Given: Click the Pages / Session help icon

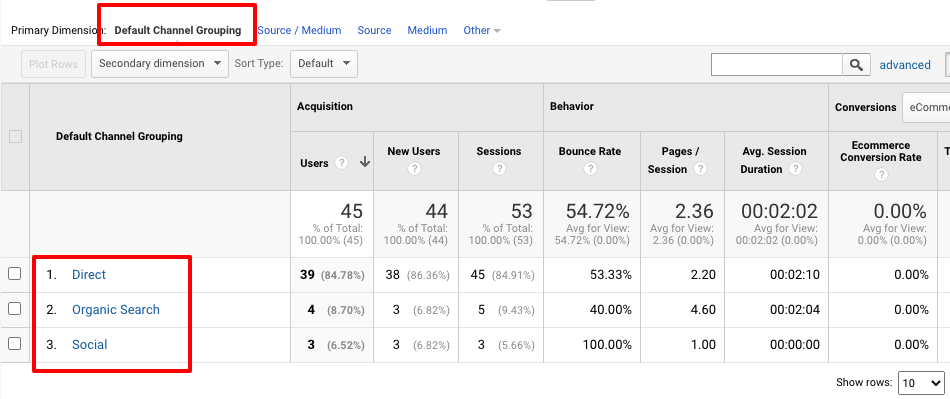Looking at the screenshot, I should [x=700, y=169].
